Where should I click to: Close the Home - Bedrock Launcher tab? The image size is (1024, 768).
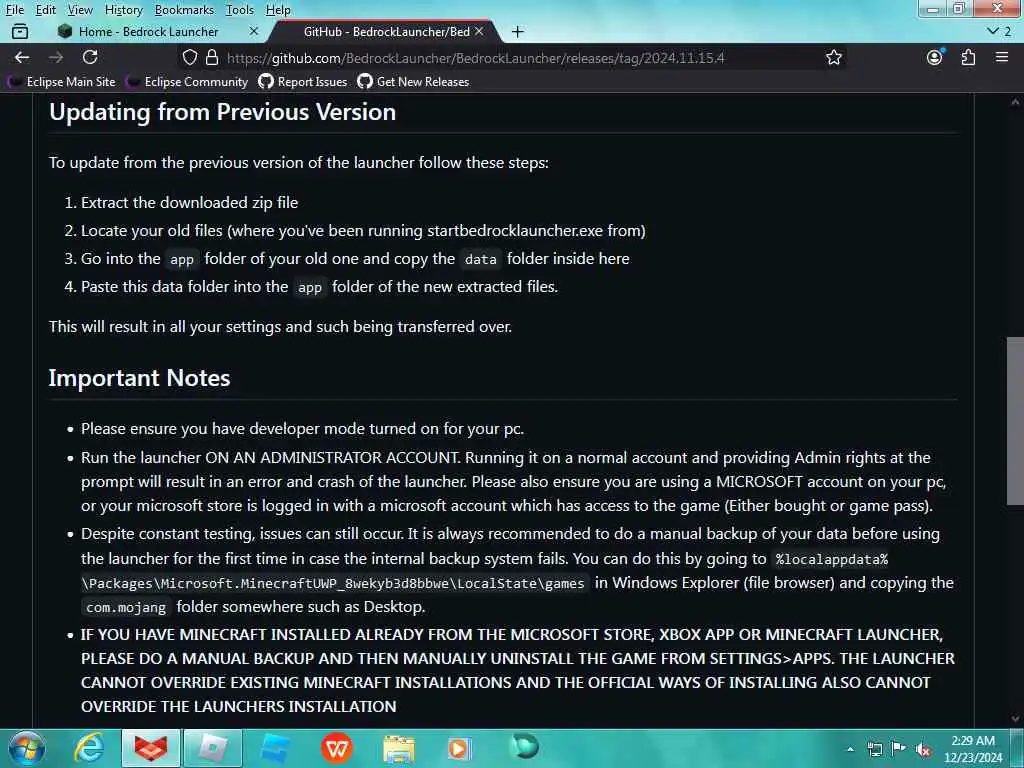pyautogui.click(x=254, y=31)
